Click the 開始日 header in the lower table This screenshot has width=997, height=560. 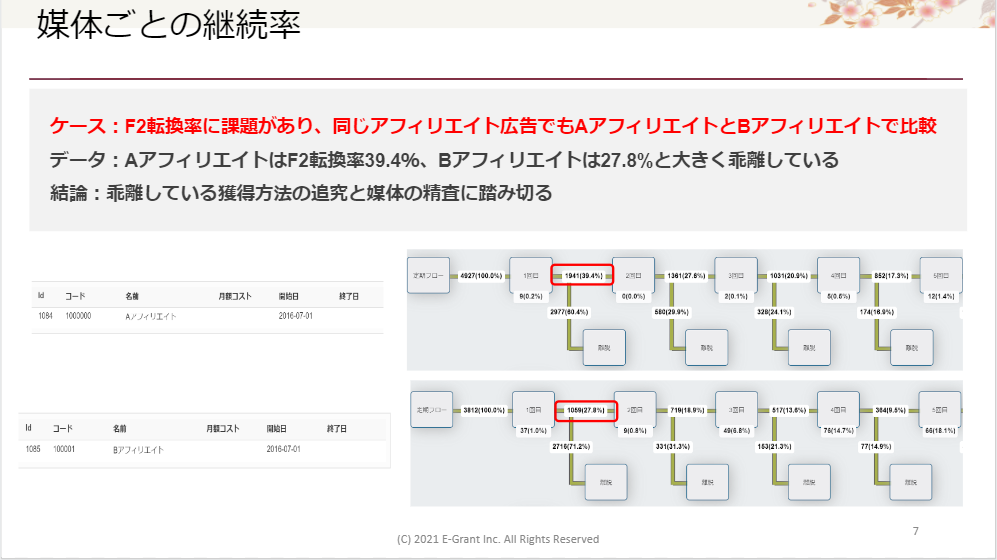point(278,429)
